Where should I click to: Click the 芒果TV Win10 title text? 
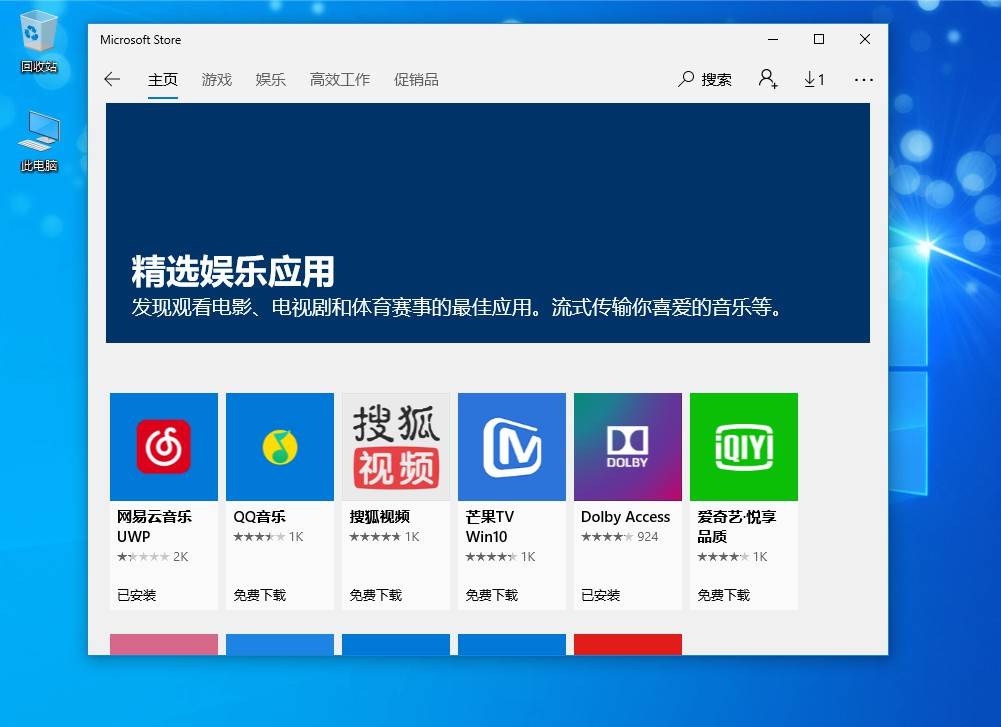pos(490,527)
